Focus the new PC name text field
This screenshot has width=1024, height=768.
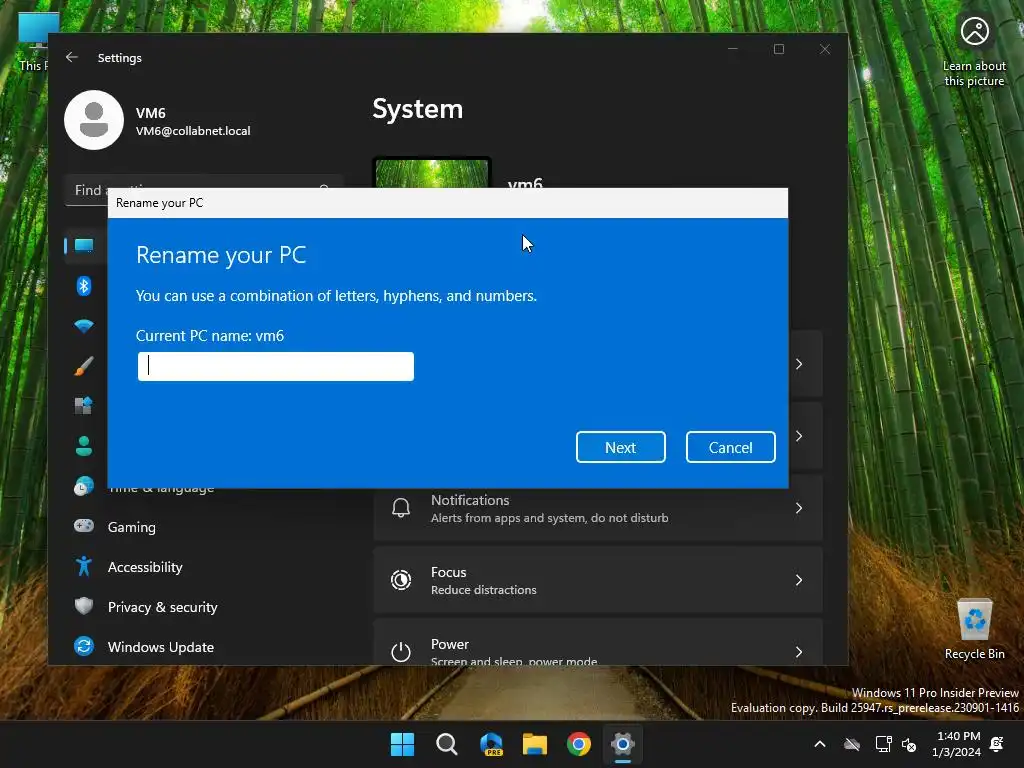[x=276, y=366]
